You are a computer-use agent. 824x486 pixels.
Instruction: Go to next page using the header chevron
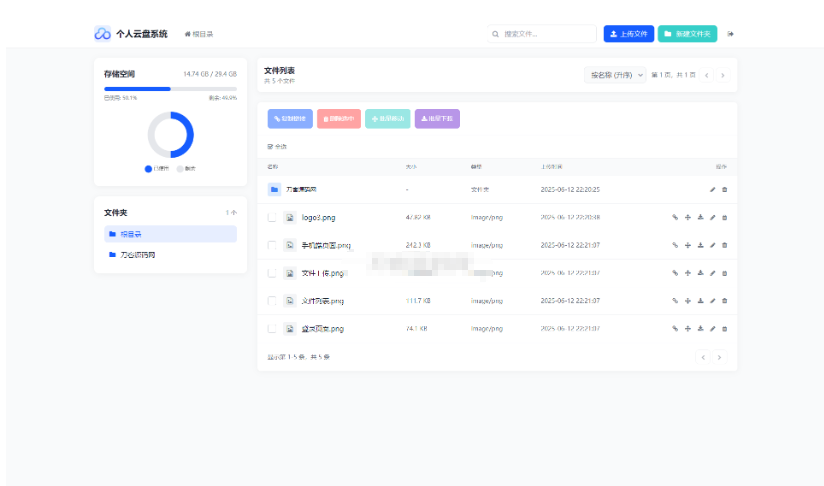(x=723, y=75)
